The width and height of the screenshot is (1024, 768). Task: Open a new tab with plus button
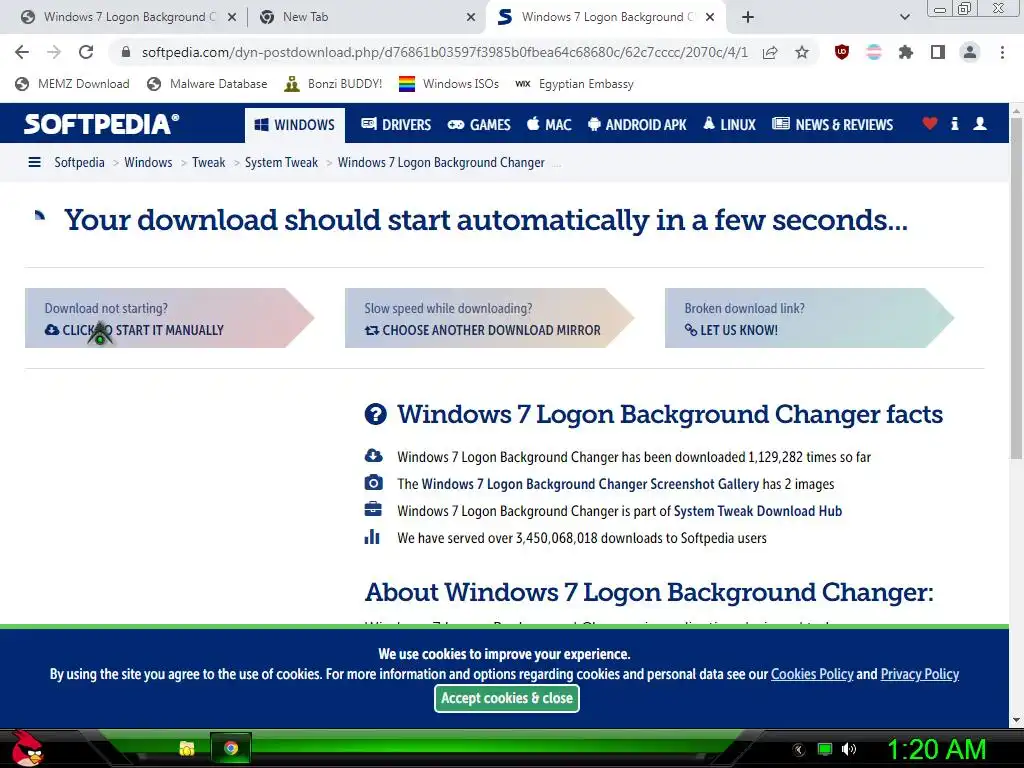coord(748,17)
